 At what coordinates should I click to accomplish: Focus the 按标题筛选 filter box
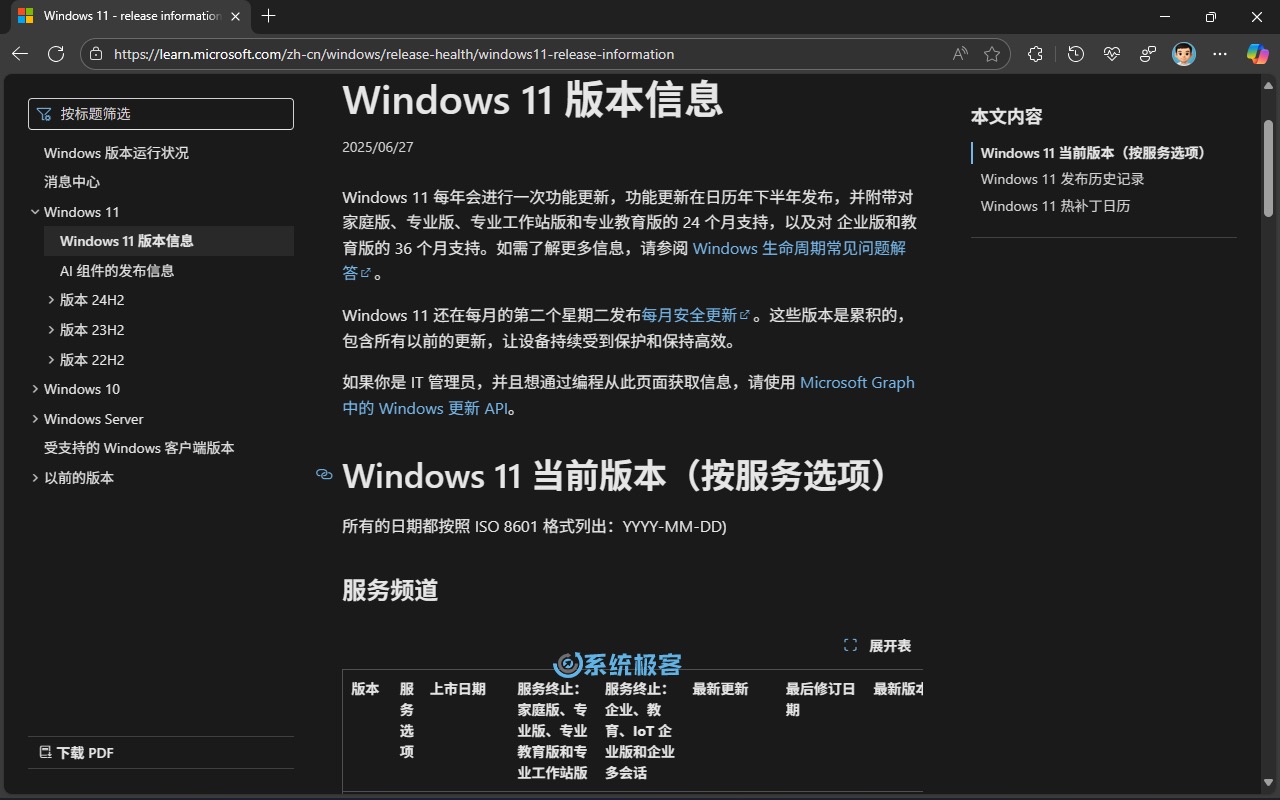click(x=161, y=114)
